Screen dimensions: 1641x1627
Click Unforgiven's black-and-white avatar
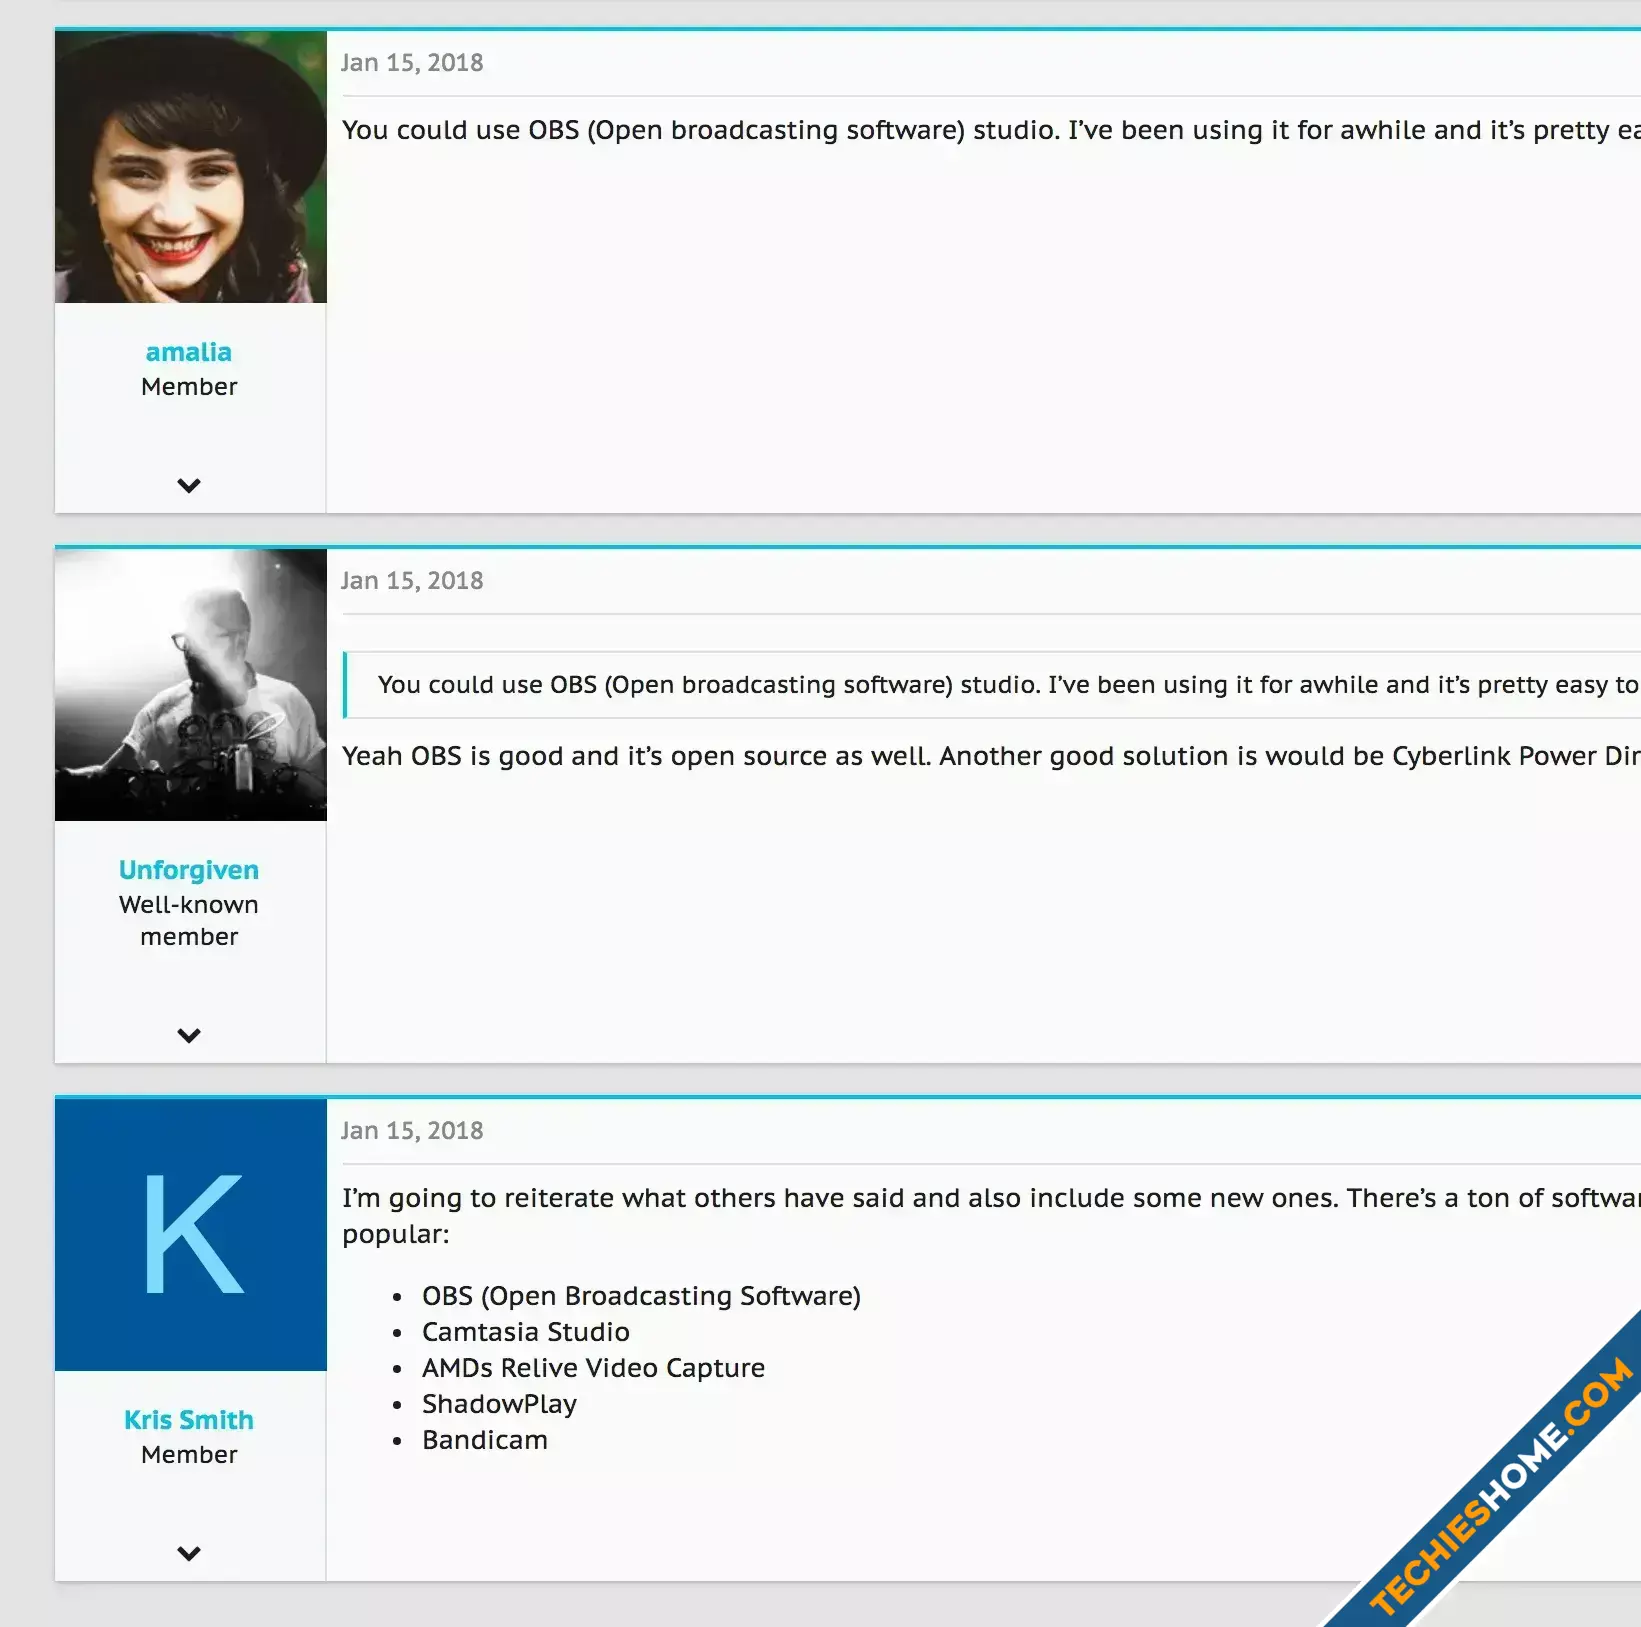(x=191, y=685)
